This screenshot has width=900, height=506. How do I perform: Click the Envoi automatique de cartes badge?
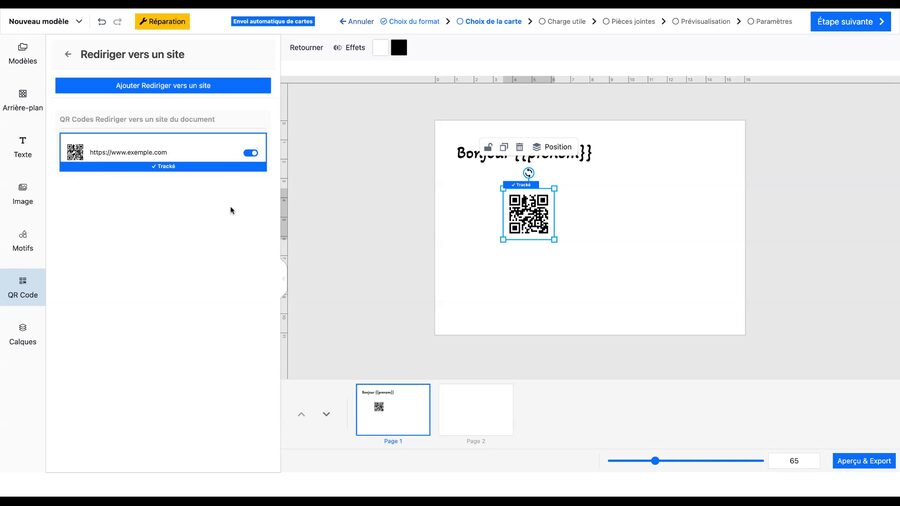(273, 21)
